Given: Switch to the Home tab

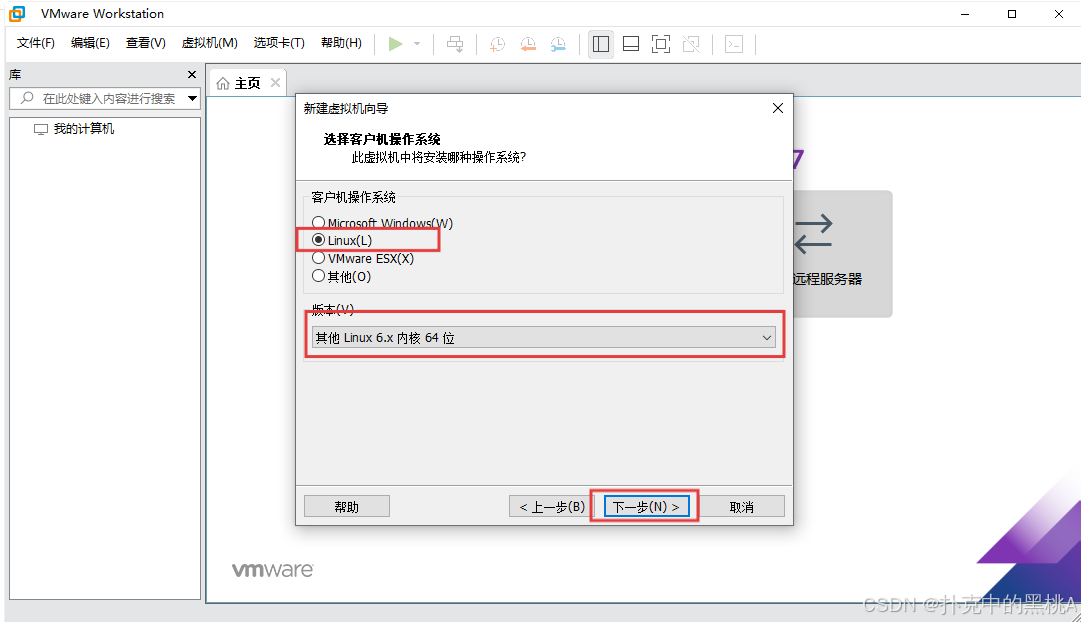Looking at the screenshot, I should coord(247,83).
